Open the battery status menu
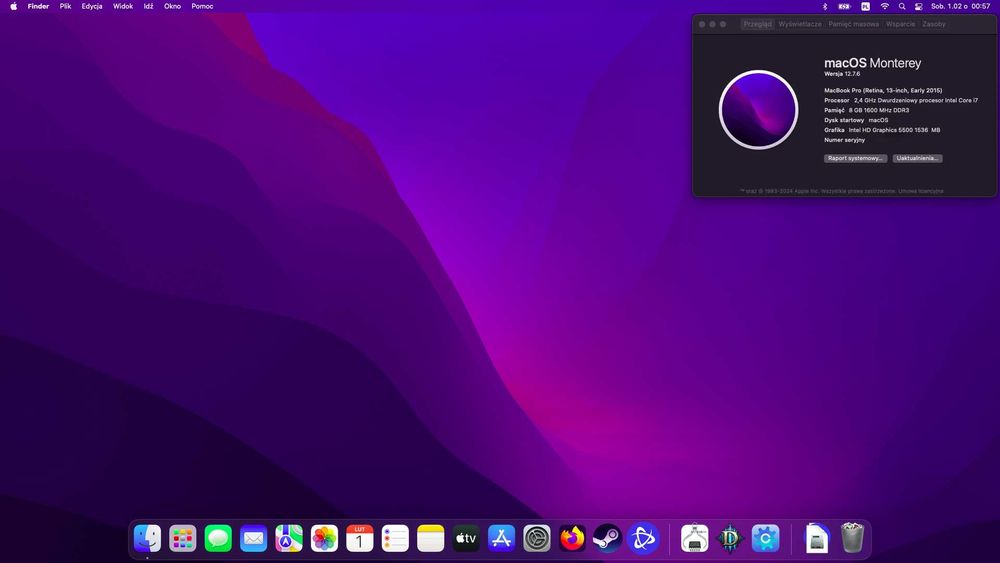 point(844,6)
